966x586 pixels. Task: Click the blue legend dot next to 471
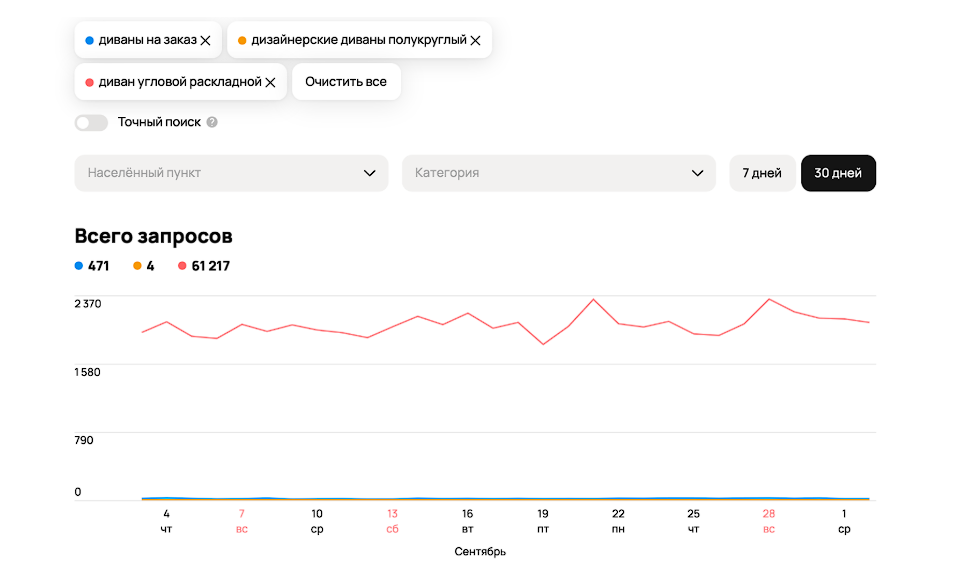(x=79, y=266)
